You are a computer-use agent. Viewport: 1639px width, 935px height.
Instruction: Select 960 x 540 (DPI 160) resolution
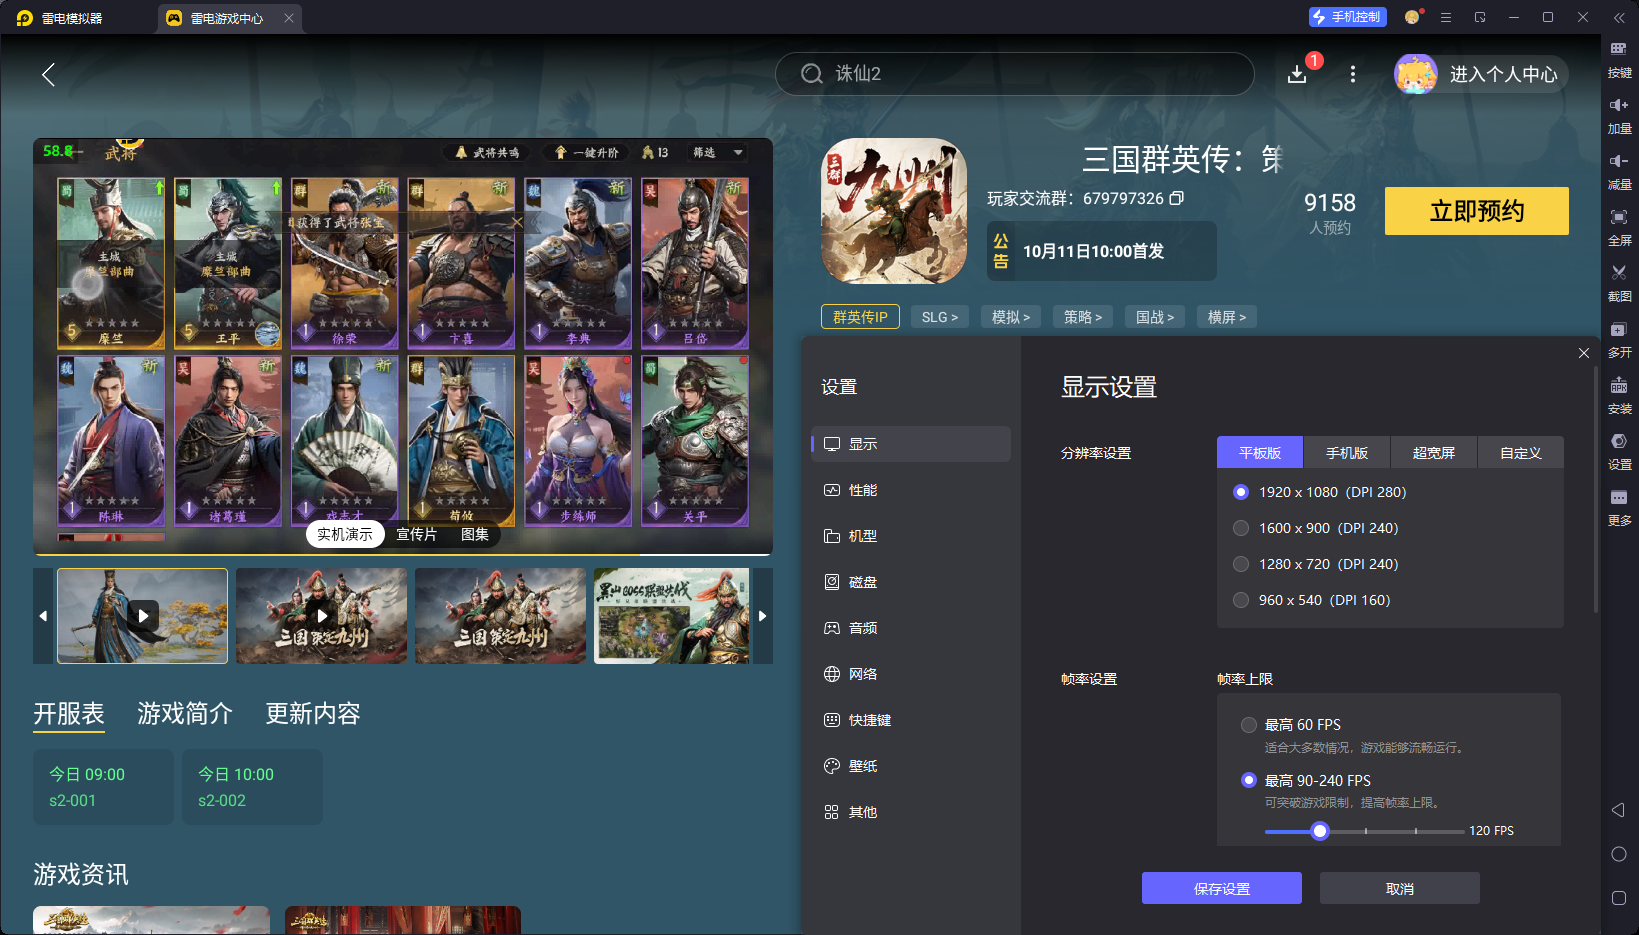point(1241,600)
